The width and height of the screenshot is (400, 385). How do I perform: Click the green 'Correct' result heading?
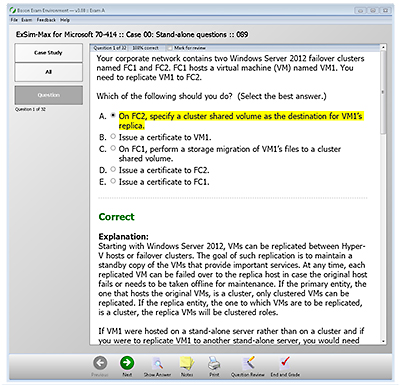click(117, 217)
